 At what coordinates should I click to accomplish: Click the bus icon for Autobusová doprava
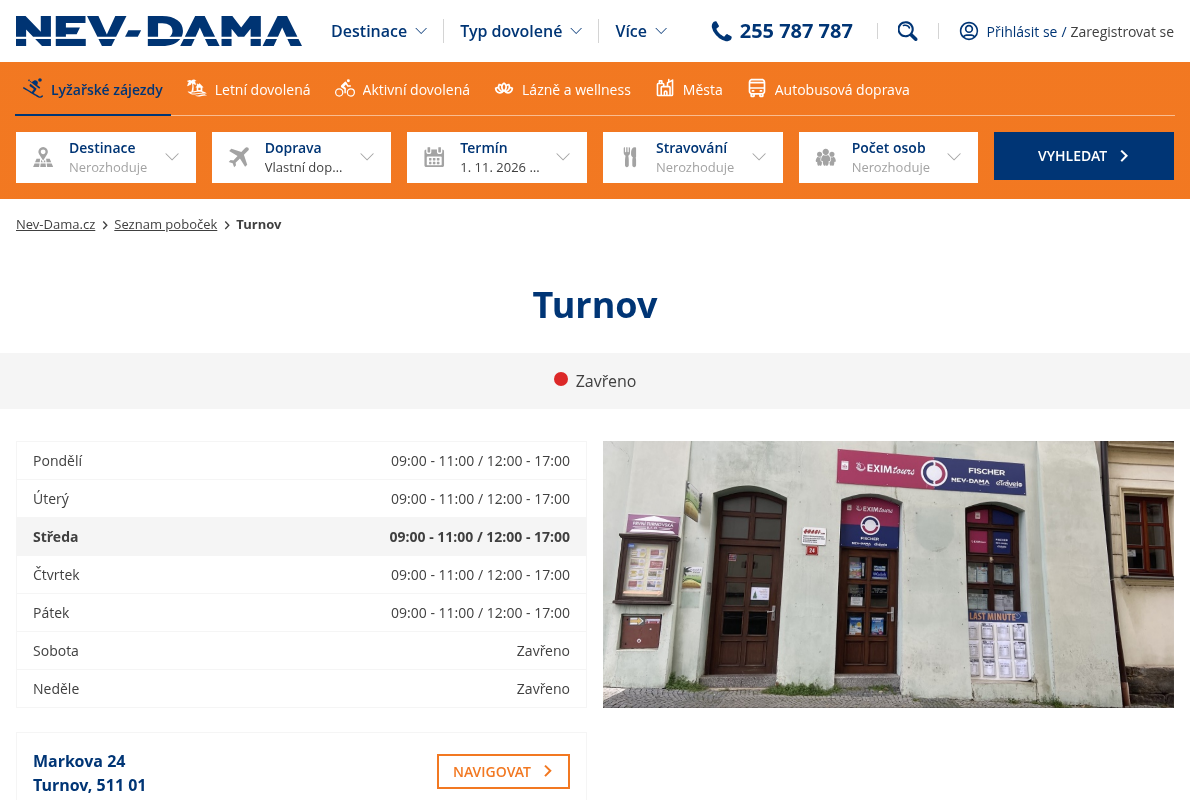757,89
